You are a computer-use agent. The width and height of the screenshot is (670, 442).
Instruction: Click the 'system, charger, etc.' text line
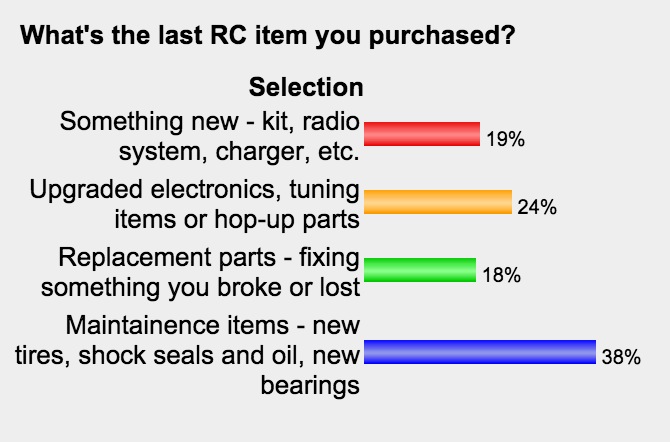(x=239, y=152)
